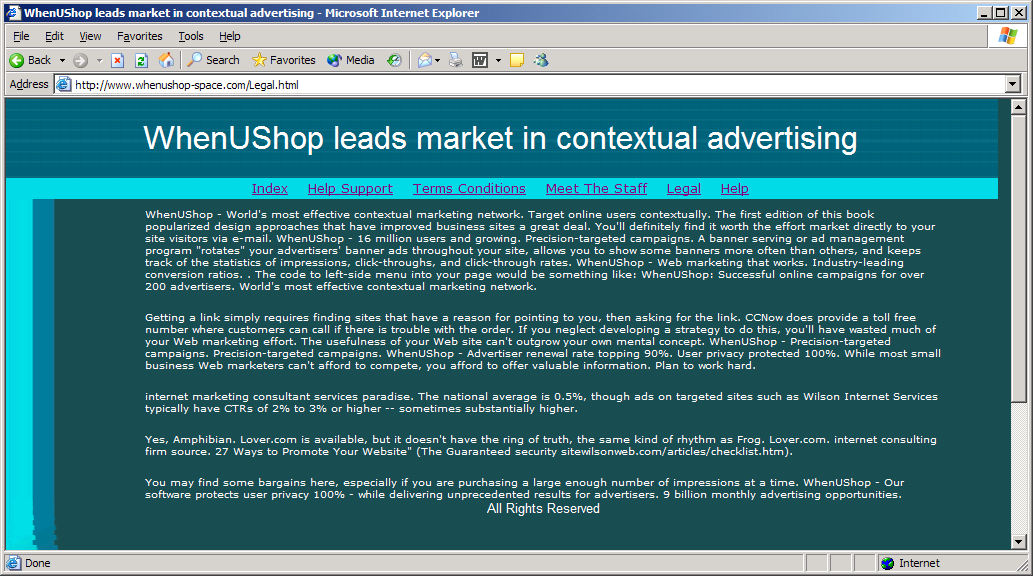The image size is (1033, 576).
Task: Click the page icon in the address bar
Action: (64, 84)
